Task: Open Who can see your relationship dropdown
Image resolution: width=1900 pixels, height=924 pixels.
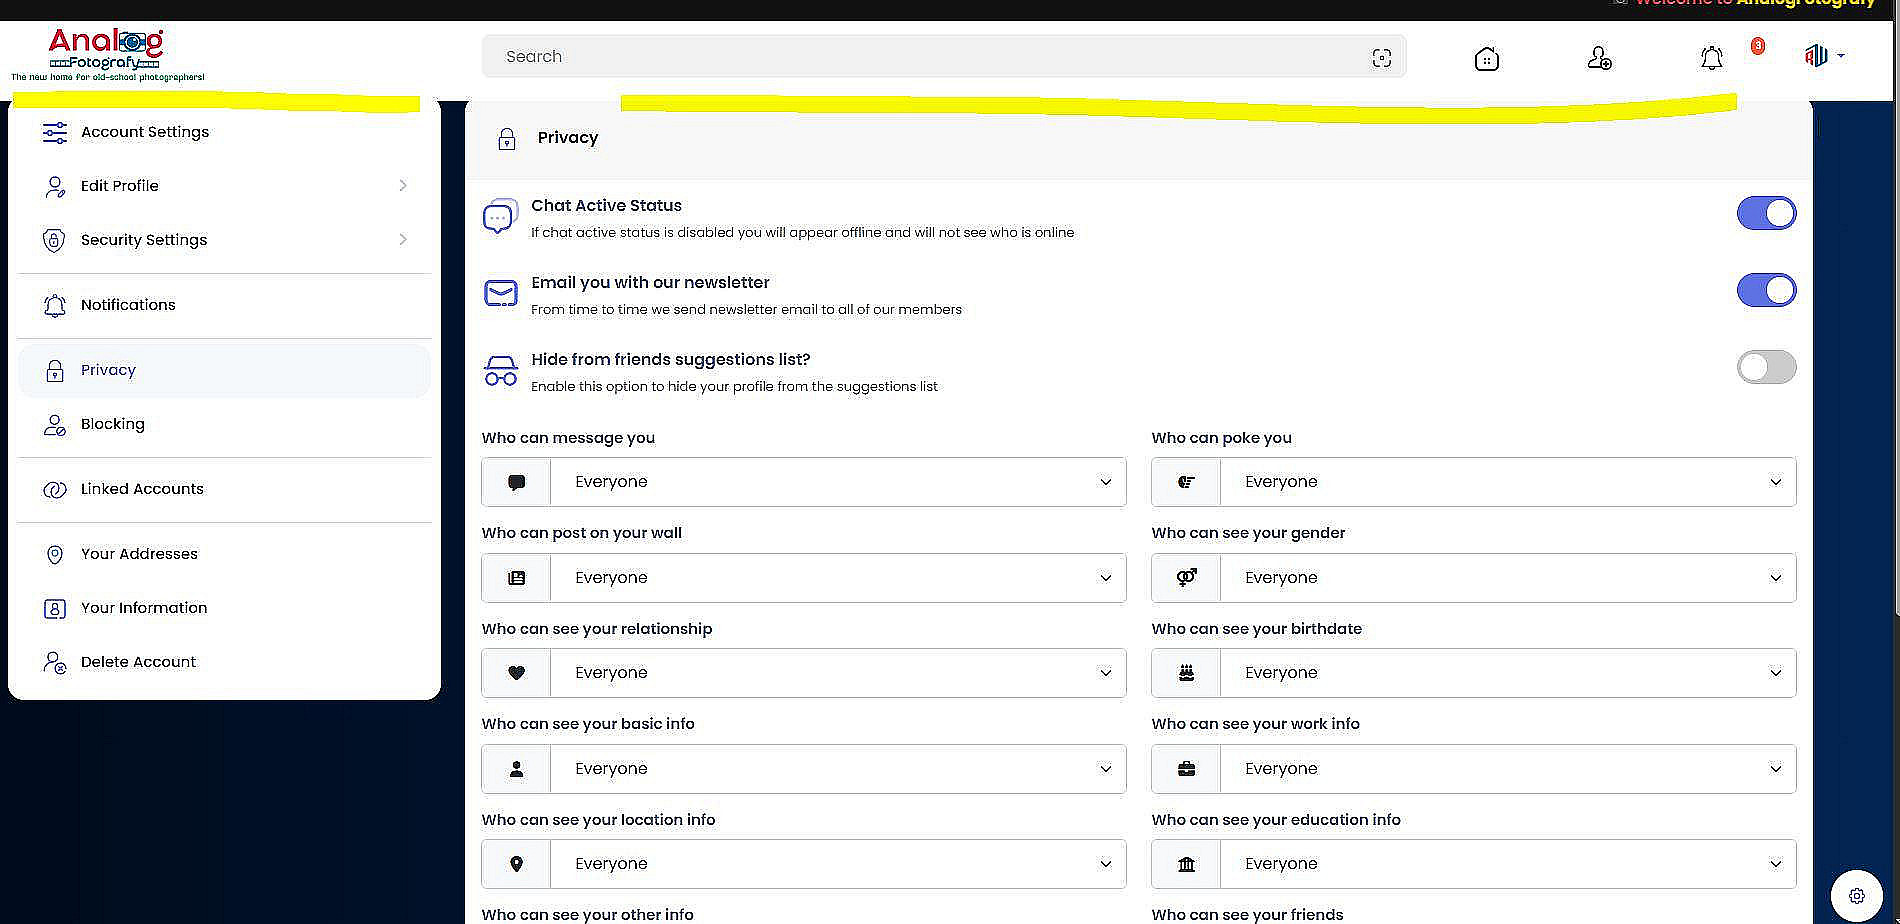Action: coord(838,673)
